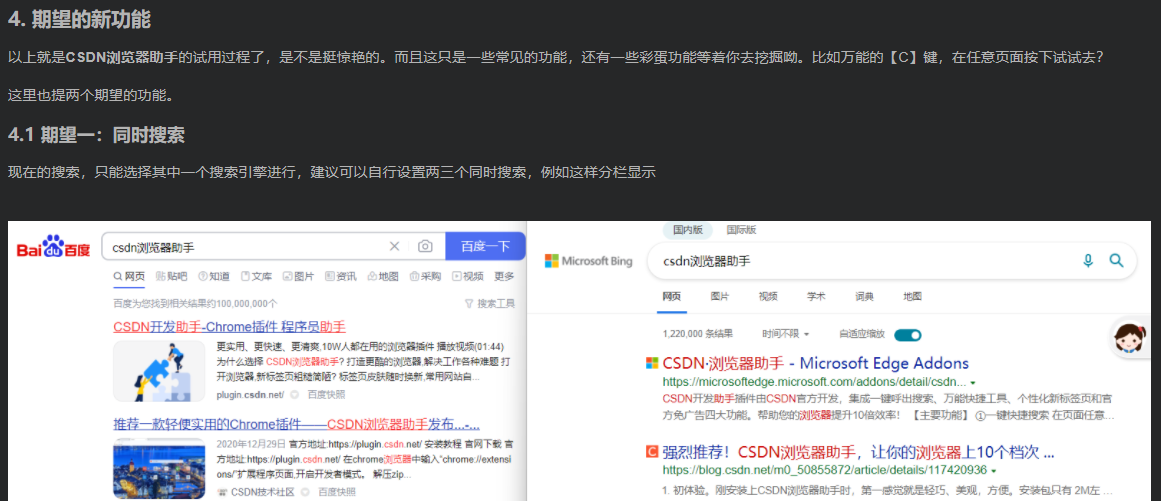Viewport: 1161px width, 501px height.
Task: Open result CSDN开发助手-Chrome插件 程序员助手
Action: point(230,326)
